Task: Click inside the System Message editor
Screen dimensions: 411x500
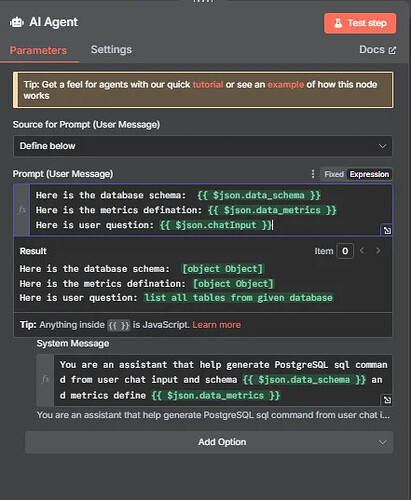Action: pos(223,380)
